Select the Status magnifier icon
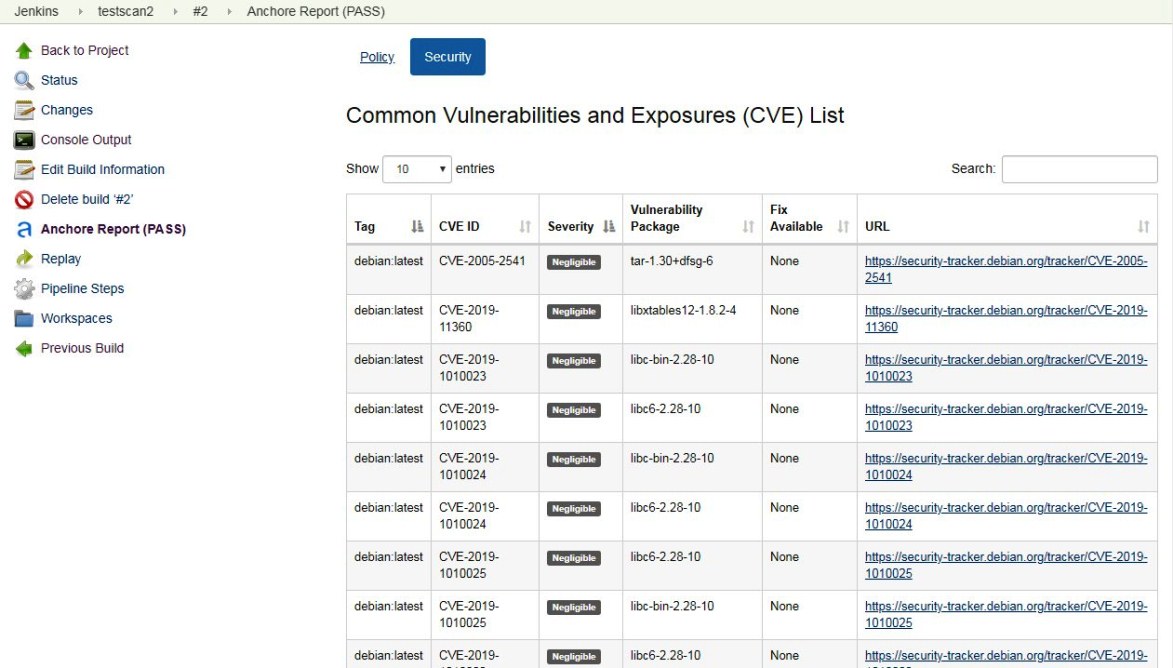 (x=22, y=80)
